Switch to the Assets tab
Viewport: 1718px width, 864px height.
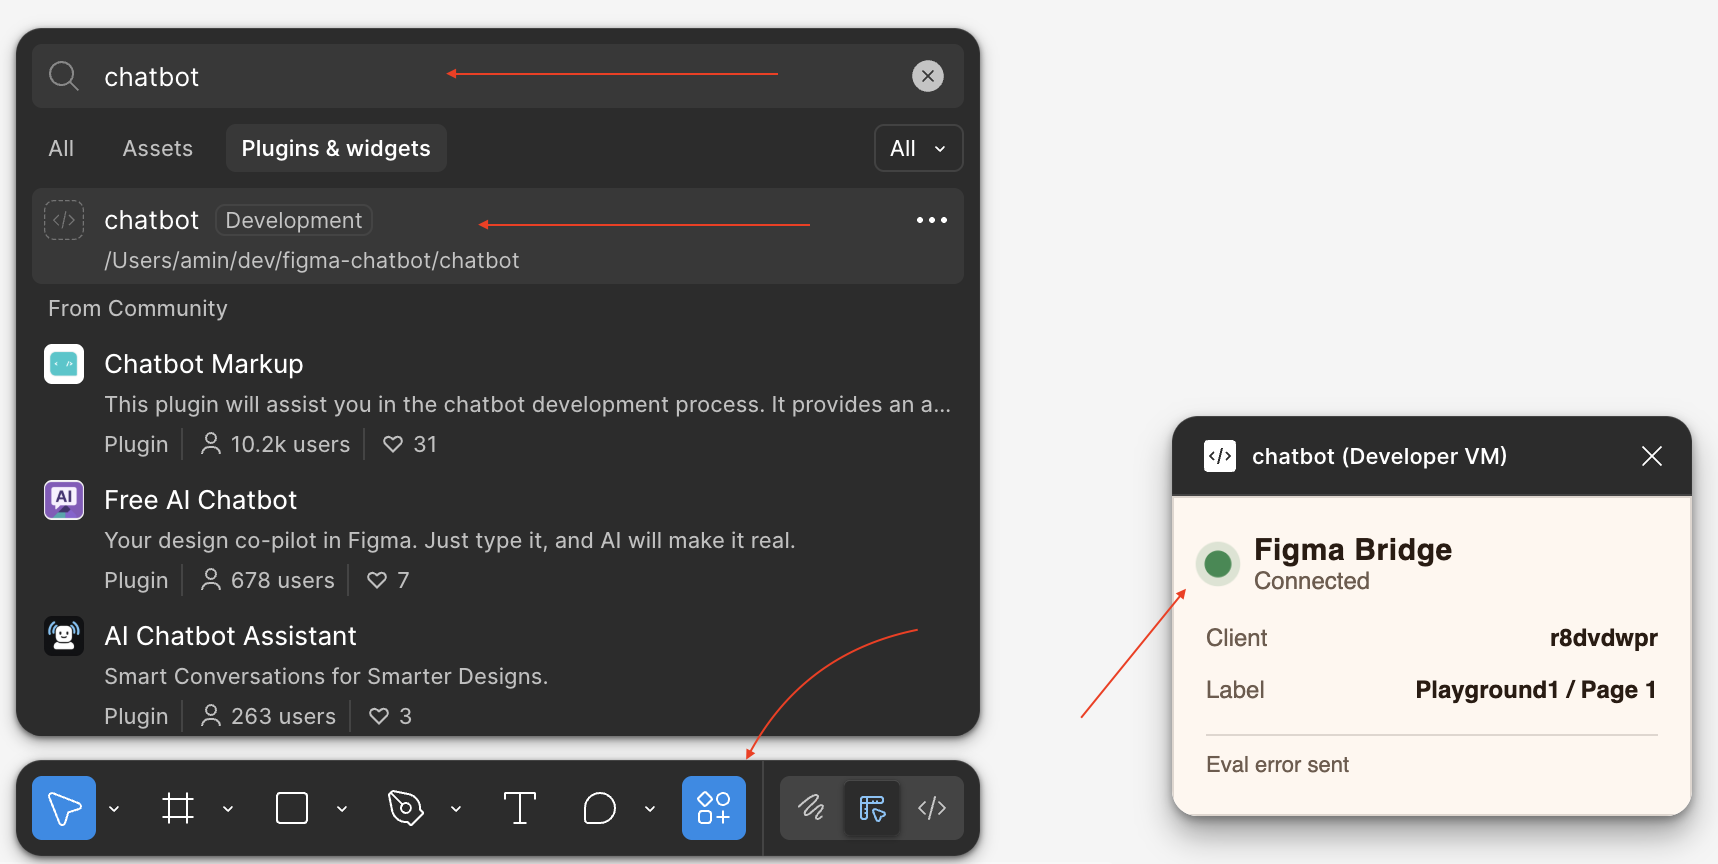click(158, 148)
